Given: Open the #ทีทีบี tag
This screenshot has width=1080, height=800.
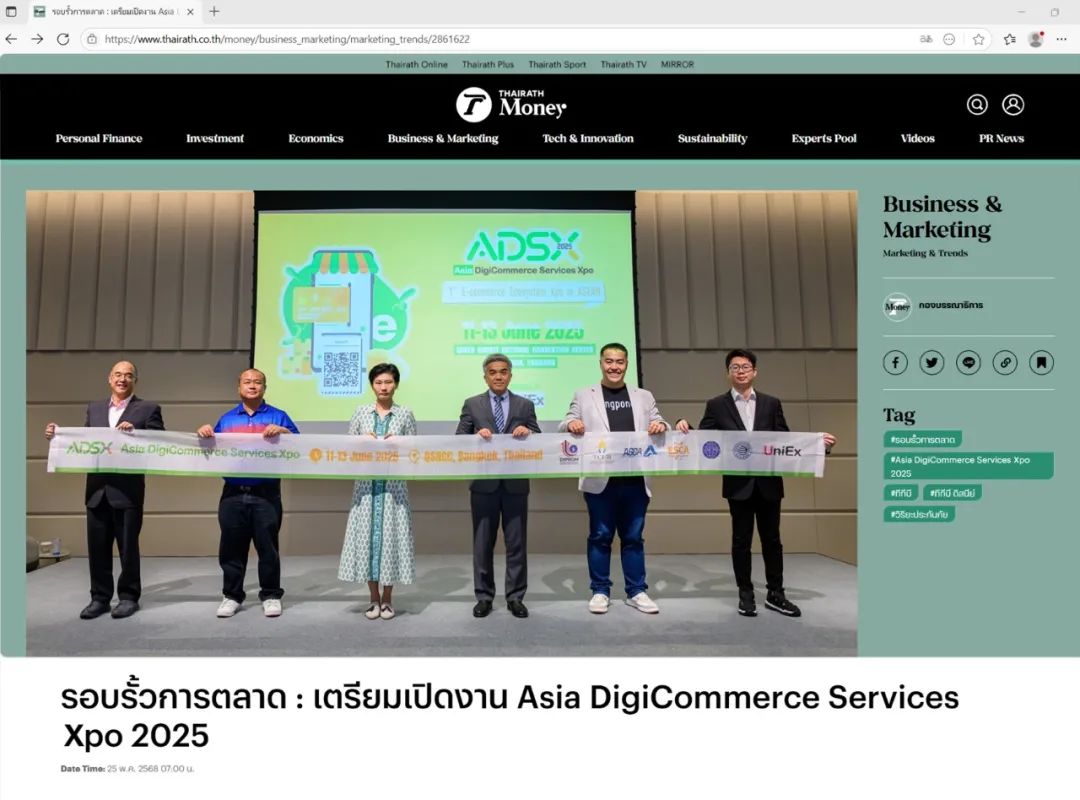Looking at the screenshot, I should coord(901,493).
